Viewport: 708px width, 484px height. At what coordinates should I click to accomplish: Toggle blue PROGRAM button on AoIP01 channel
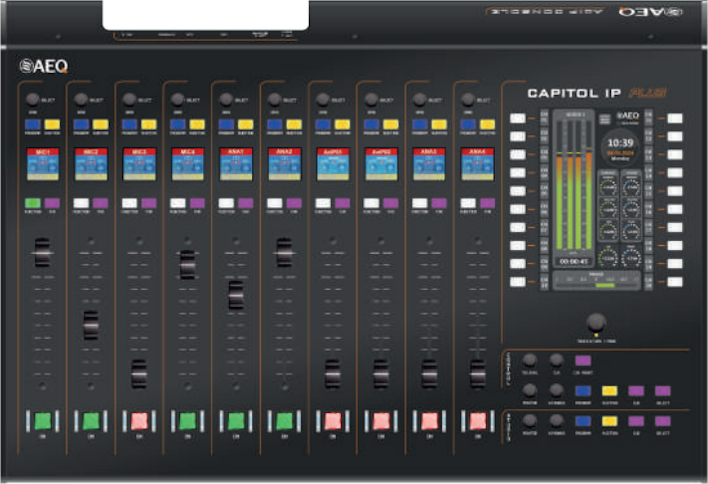click(323, 125)
